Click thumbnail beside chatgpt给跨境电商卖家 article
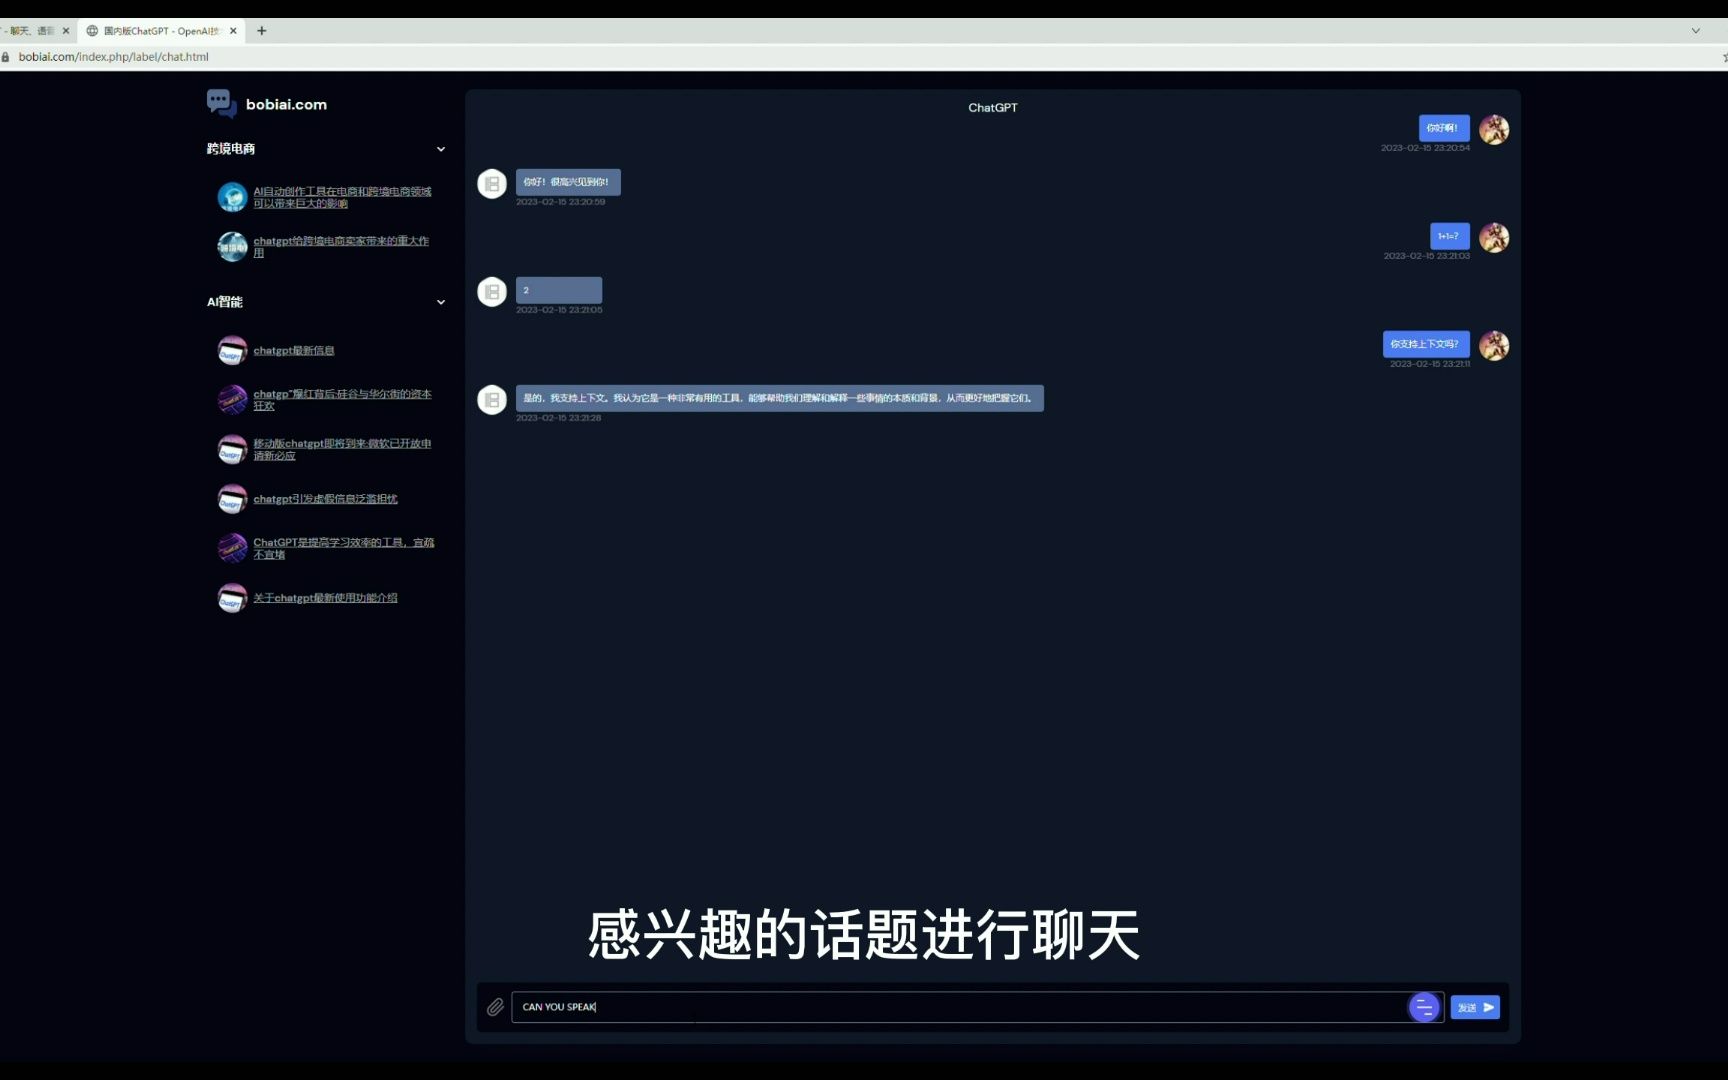The width and height of the screenshot is (1728, 1080). click(232, 246)
